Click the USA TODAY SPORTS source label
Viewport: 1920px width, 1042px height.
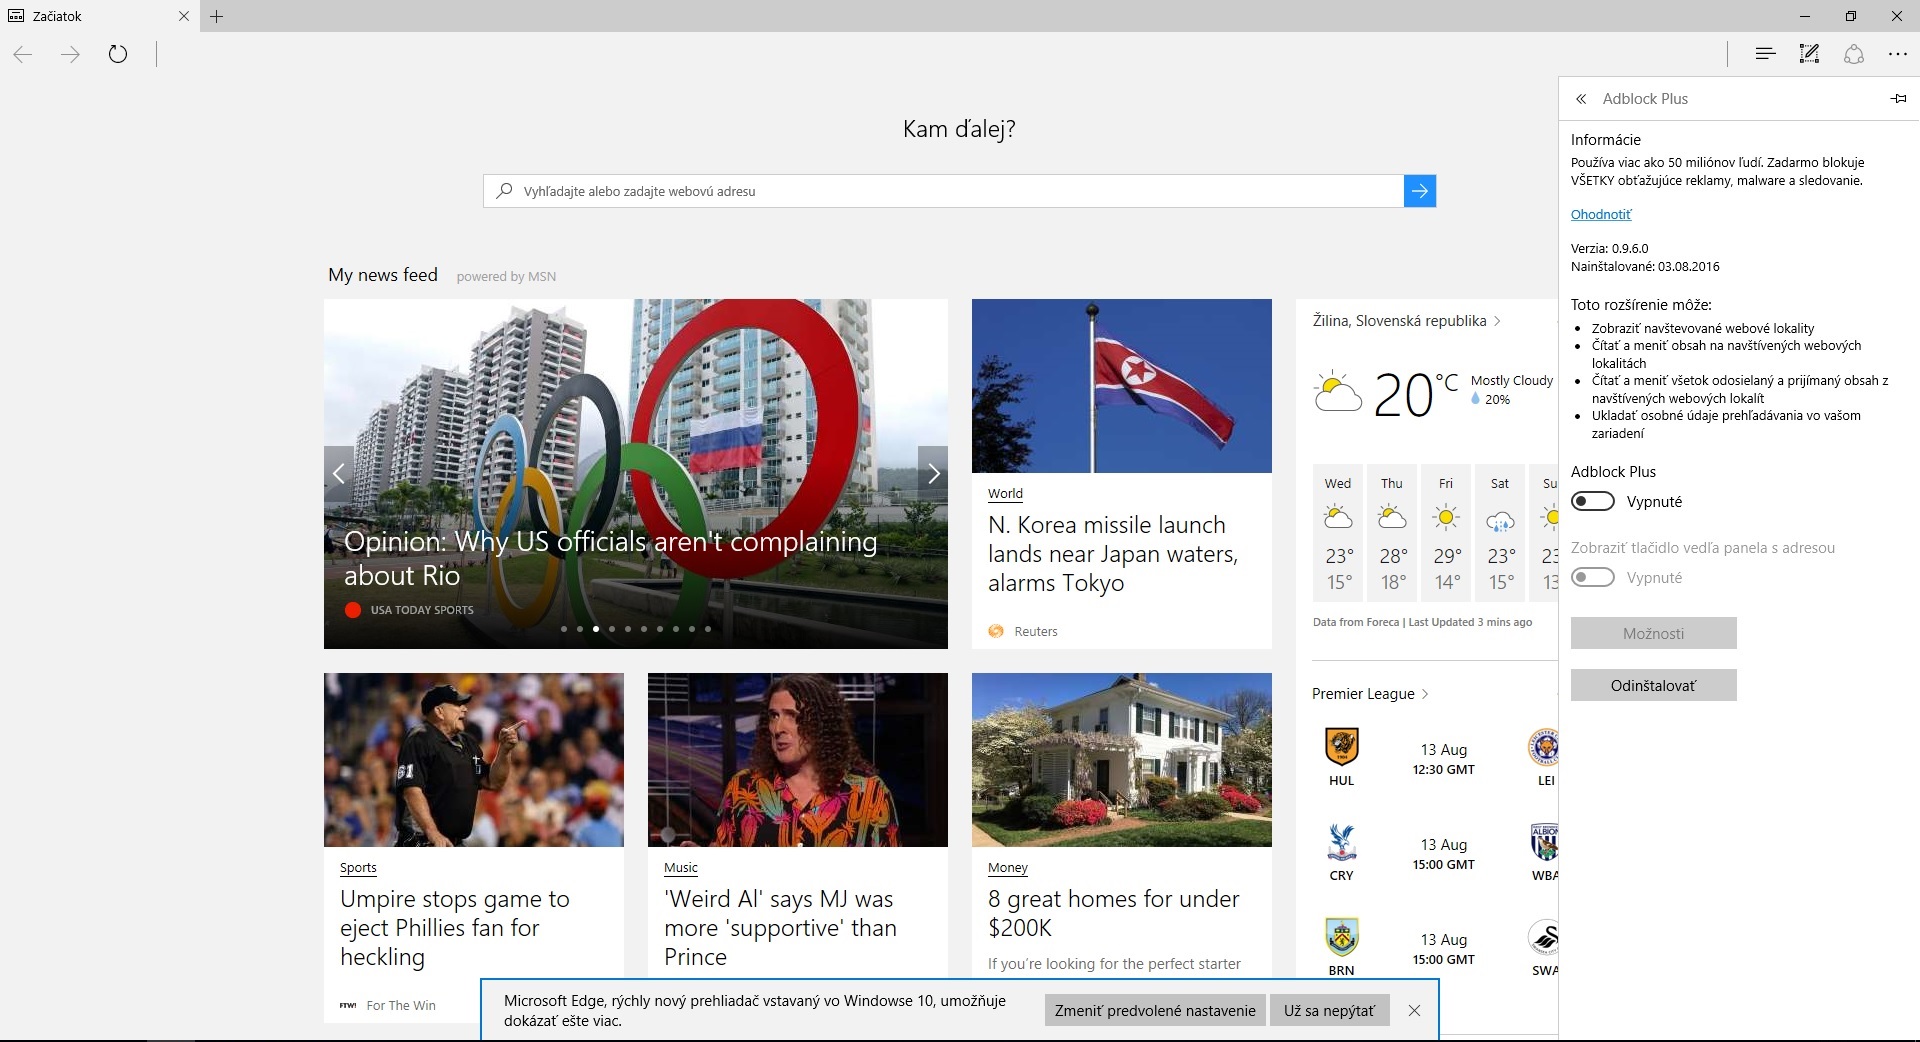coord(422,610)
